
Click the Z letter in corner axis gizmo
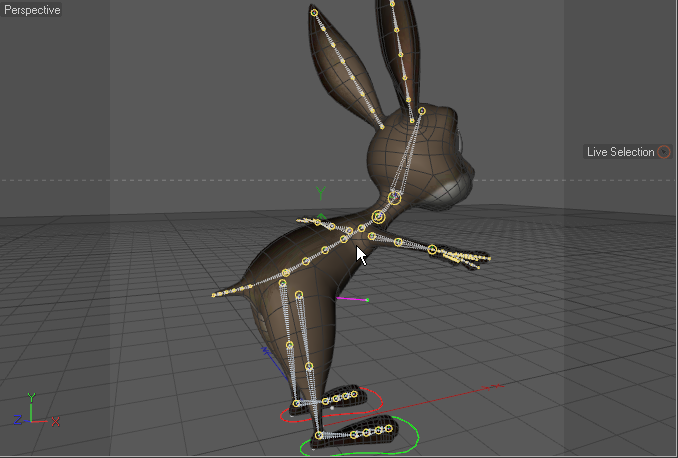click(17, 420)
